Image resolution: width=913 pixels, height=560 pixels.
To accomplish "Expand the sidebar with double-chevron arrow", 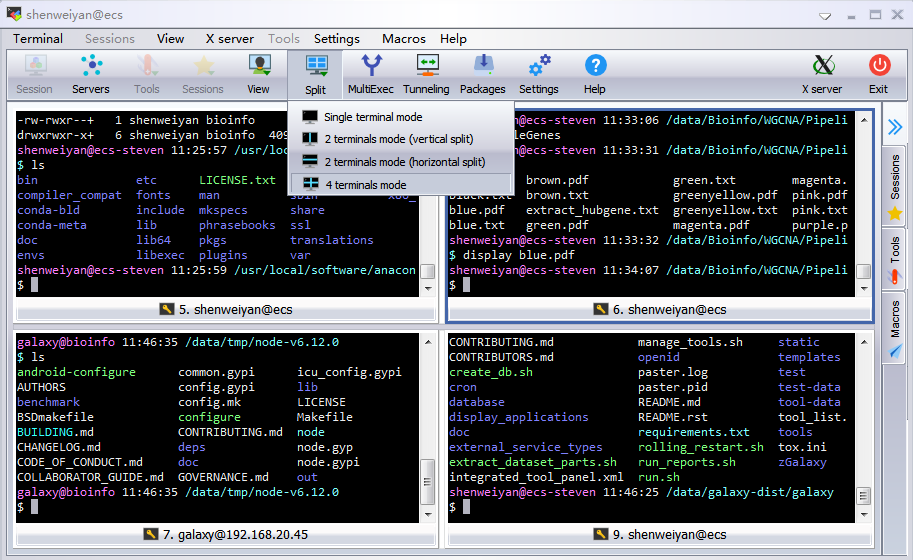I will (x=895, y=127).
